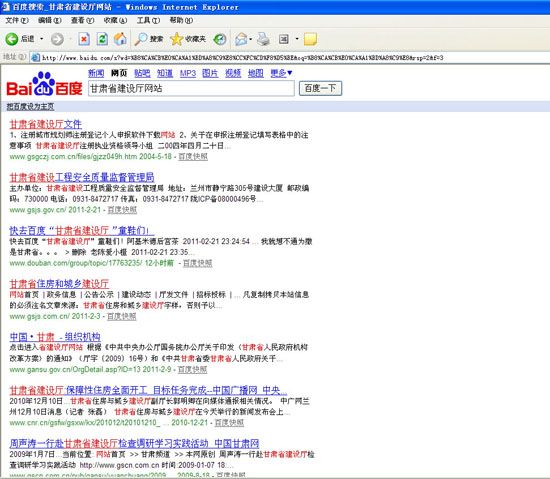This screenshot has width=550, height=479.
Task: Open the Search magnifier toolbar icon
Action: click(141, 39)
